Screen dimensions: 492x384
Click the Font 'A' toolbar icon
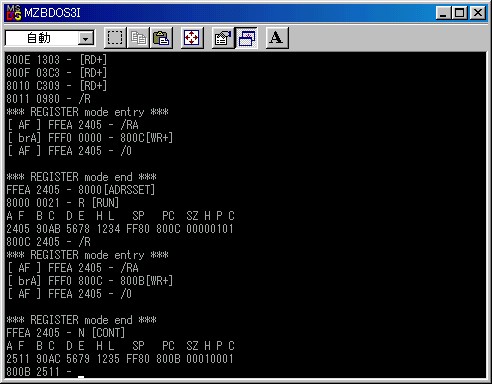277,38
